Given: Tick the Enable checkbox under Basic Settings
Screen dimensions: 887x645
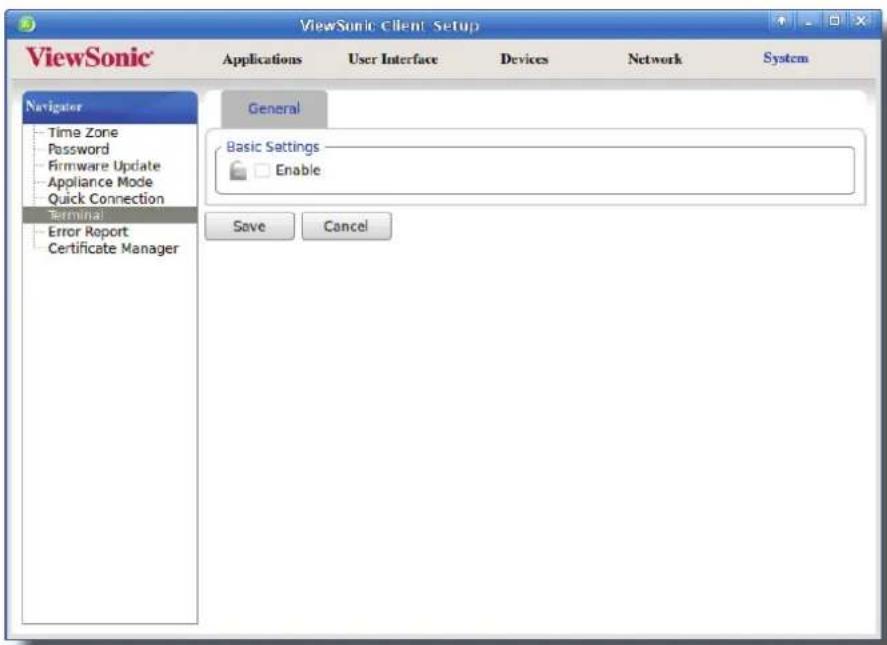Looking at the screenshot, I should point(262,170).
